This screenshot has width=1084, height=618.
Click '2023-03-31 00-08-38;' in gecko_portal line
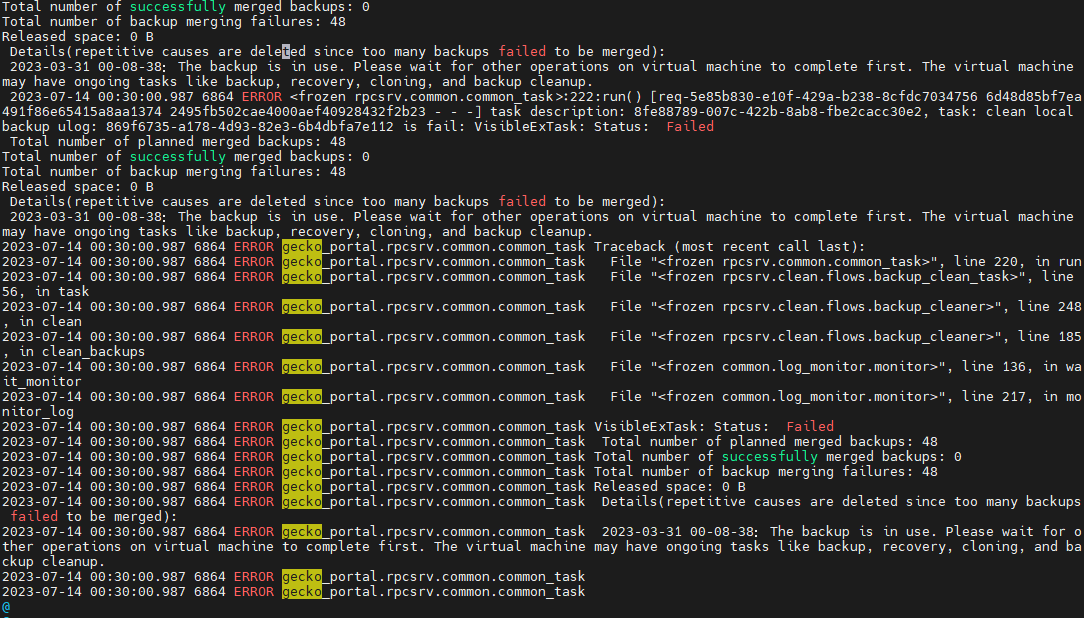680,532
